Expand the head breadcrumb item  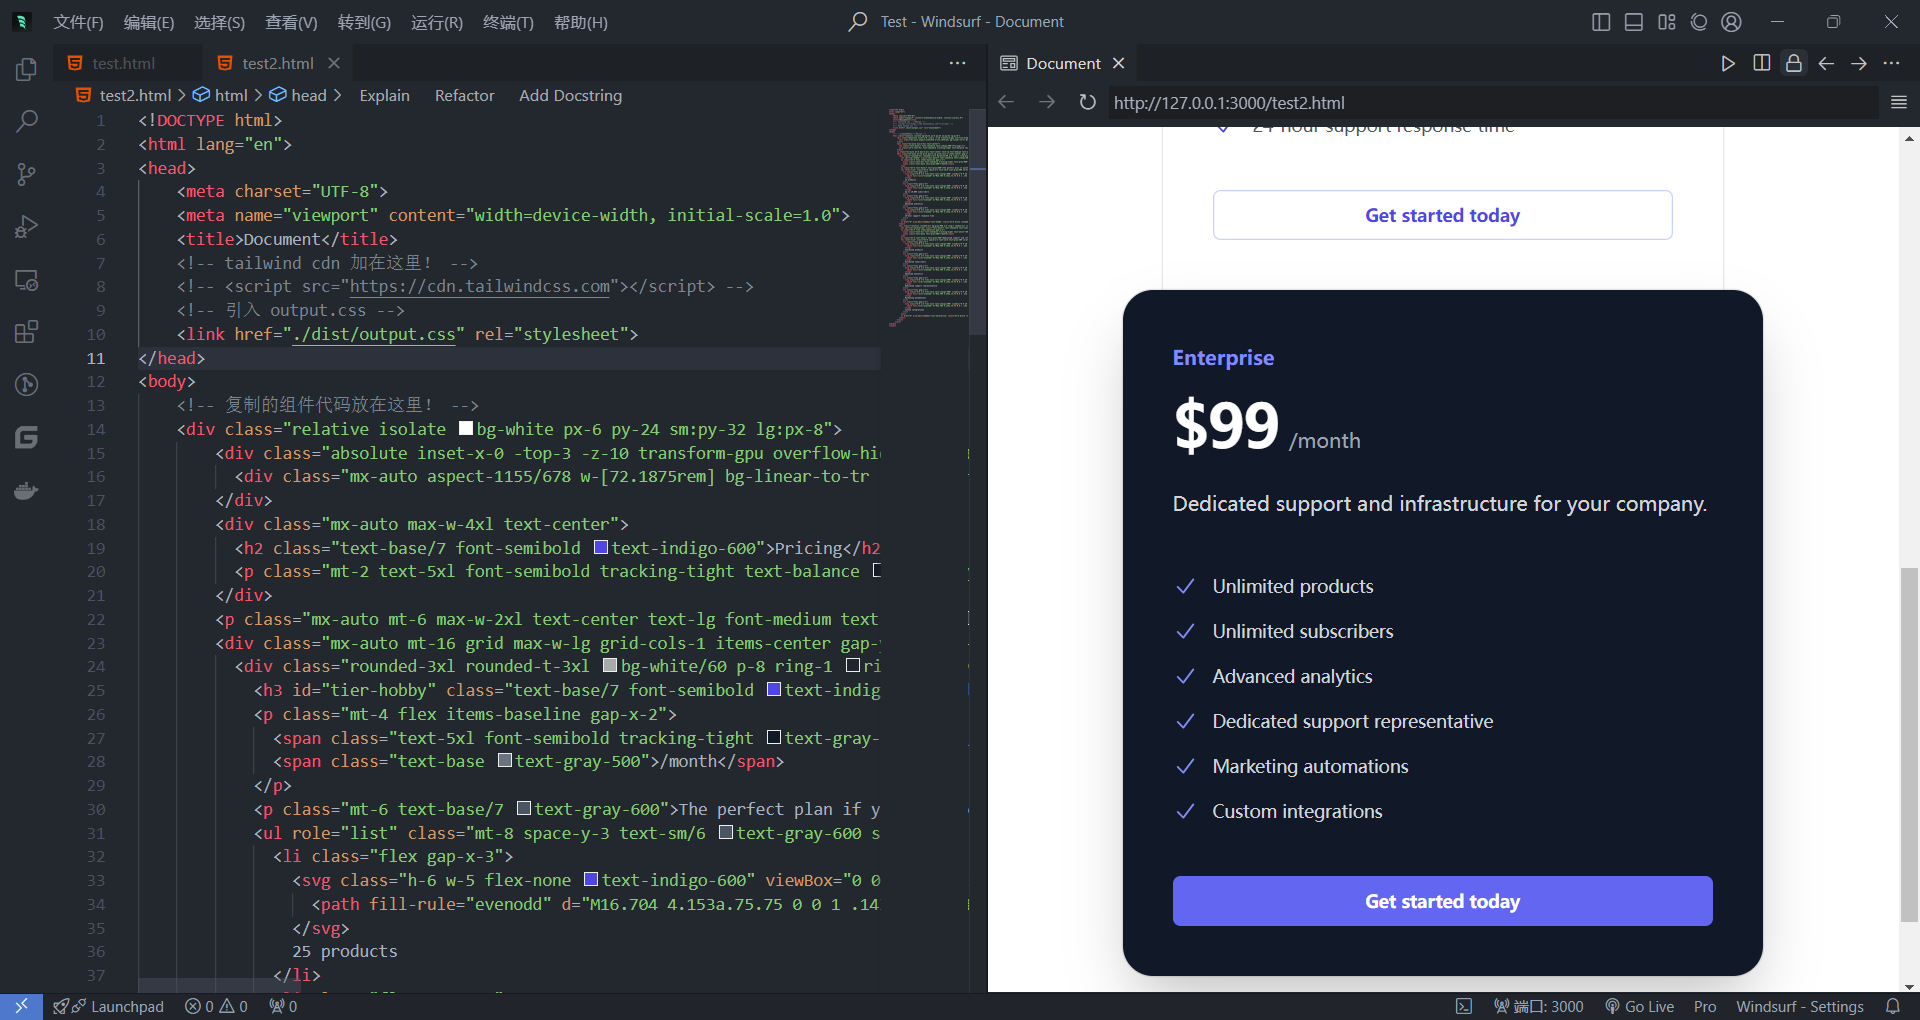[x=308, y=95]
